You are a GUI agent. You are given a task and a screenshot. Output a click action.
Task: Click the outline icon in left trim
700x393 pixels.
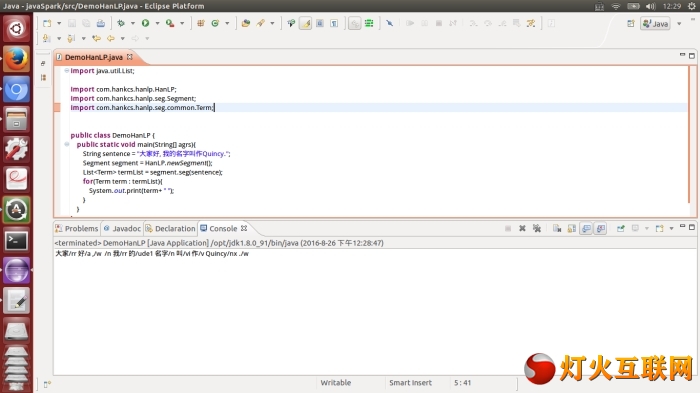(43, 78)
